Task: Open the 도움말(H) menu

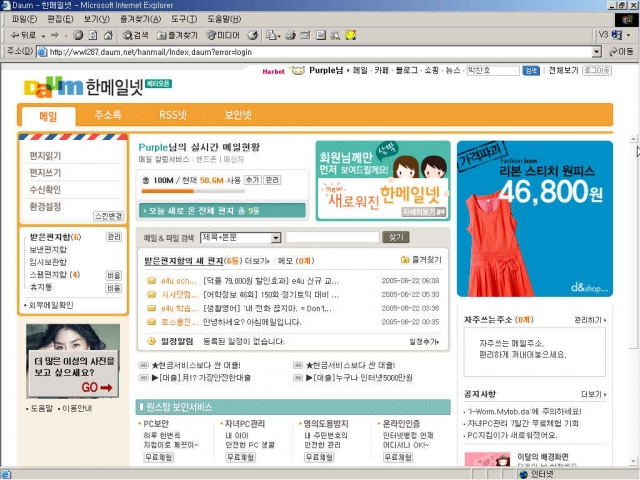Action: coord(224,19)
